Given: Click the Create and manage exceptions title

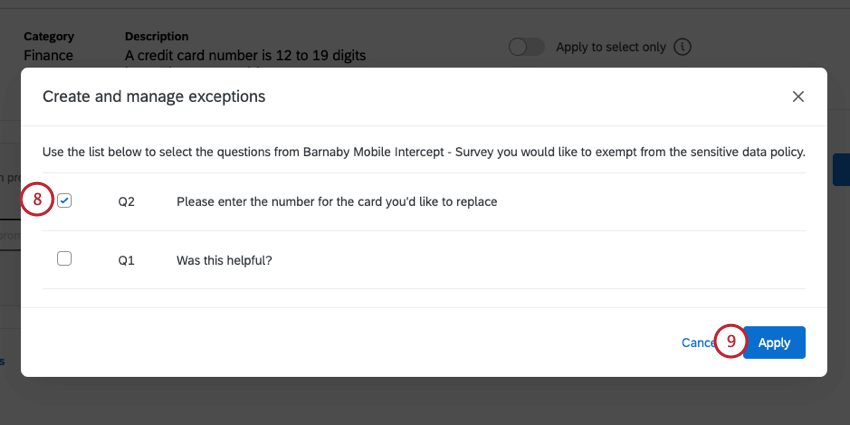Looking at the screenshot, I should click(154, 97).
